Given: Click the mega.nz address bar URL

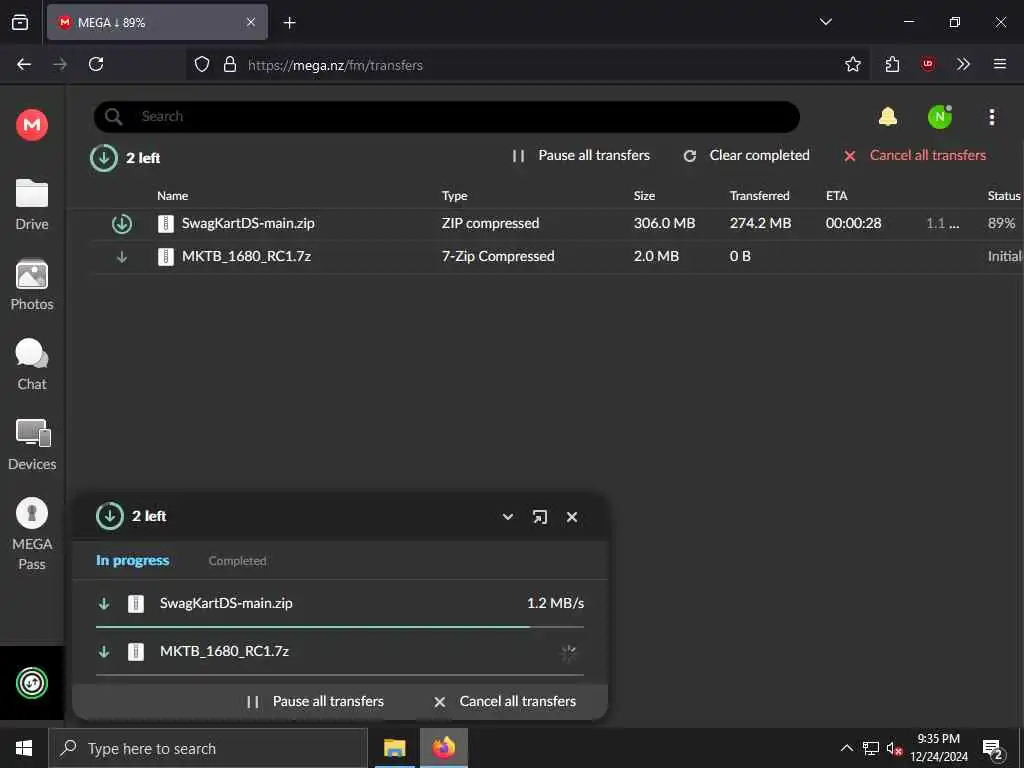Looking at the screenshot, I should point(335,65).
